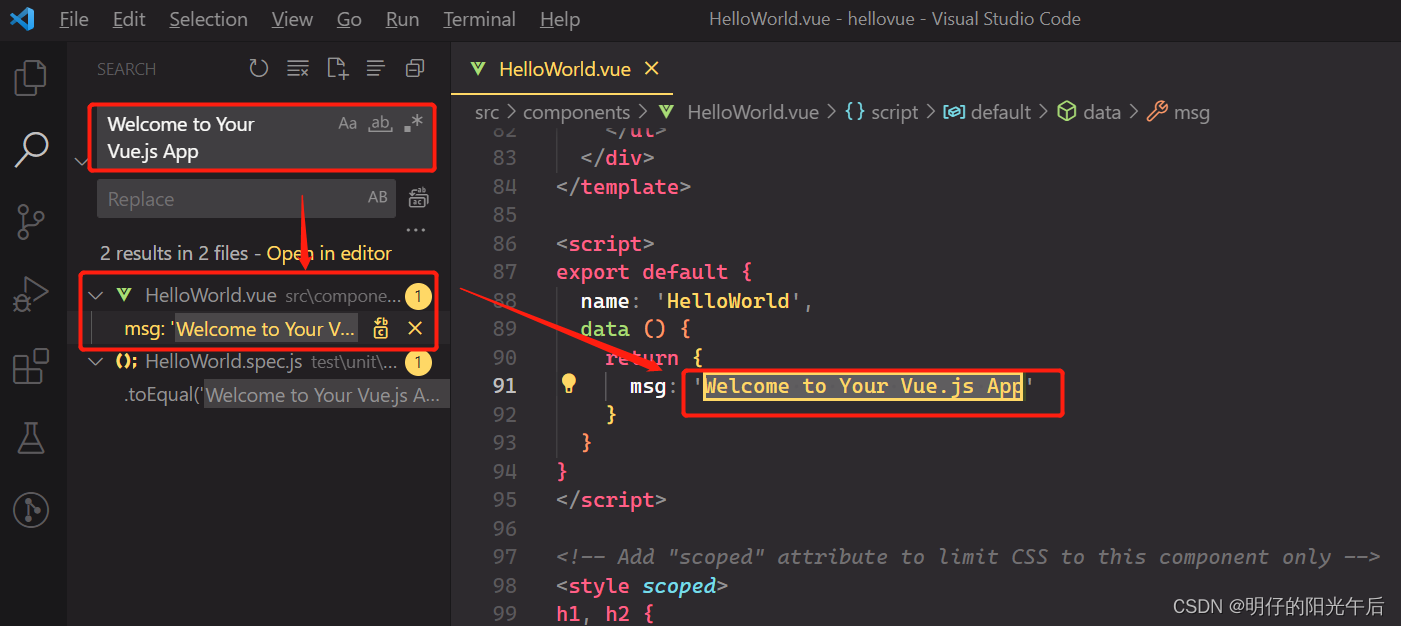The image size is (1401, 626).
Task: Select the Source Control icon
Action: [31, 221]
